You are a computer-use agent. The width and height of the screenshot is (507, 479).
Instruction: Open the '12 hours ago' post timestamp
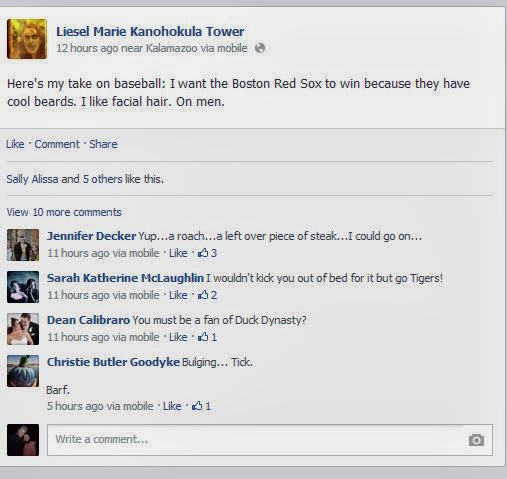[87, 48]
